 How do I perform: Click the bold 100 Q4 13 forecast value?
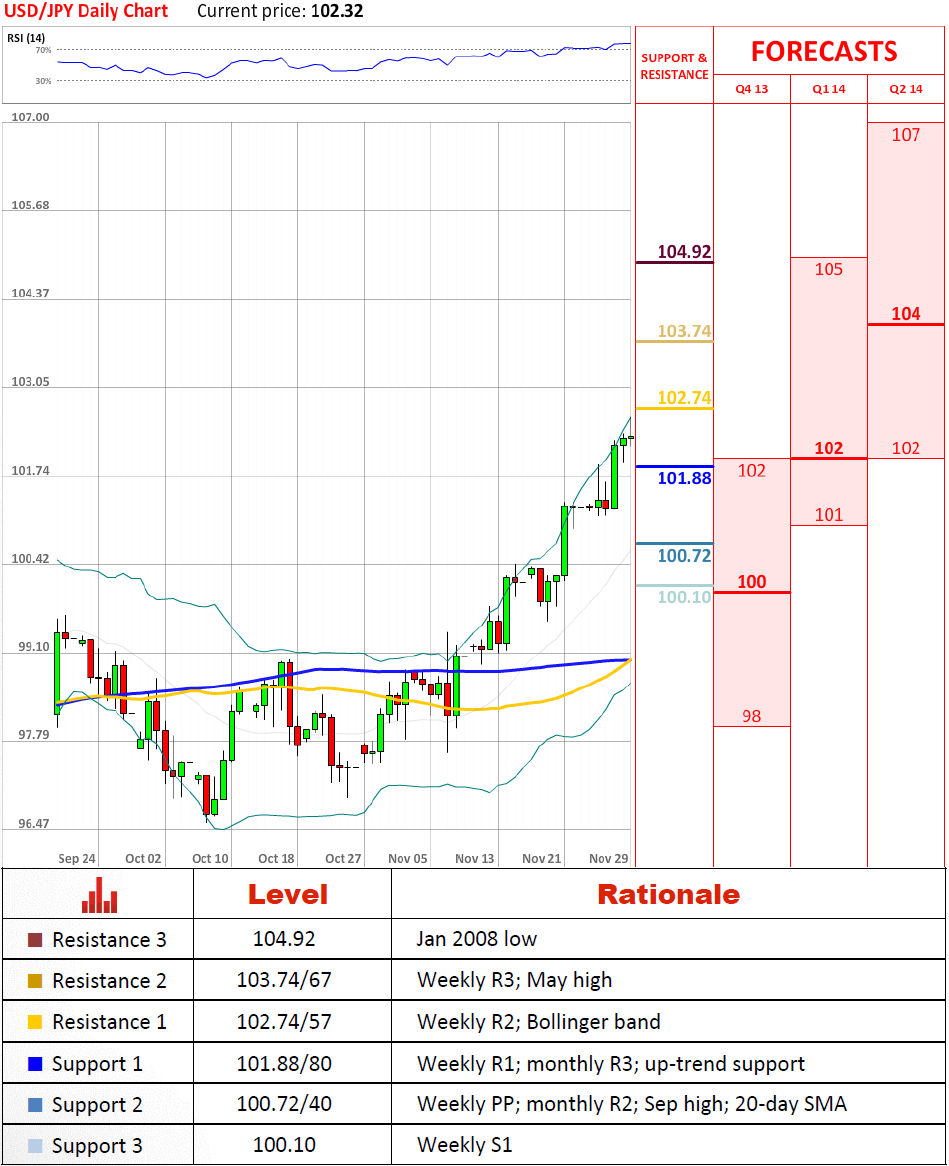[751, 582]
